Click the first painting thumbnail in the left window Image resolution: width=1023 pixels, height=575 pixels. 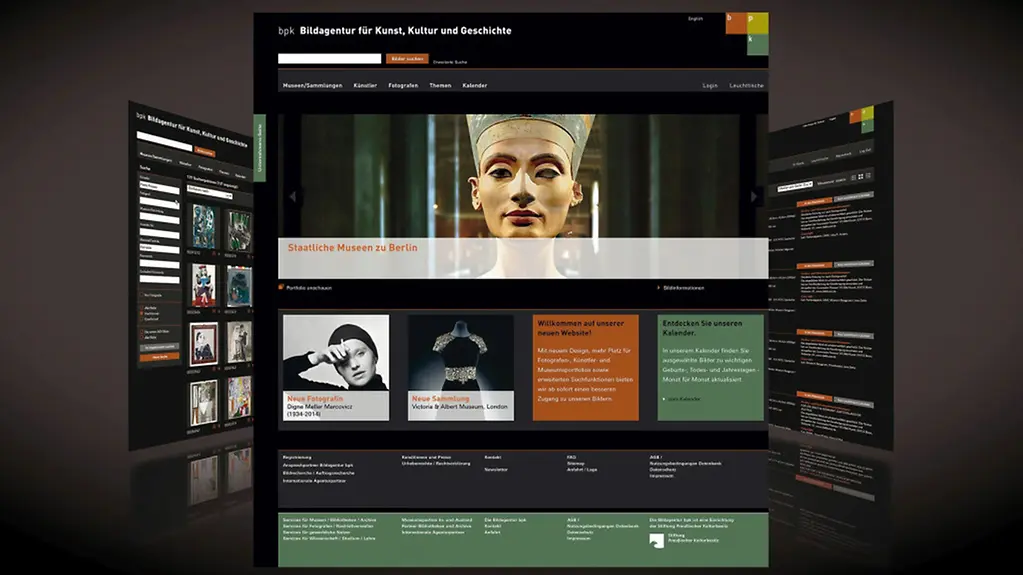pyautogui.click(x=204, y=226)
